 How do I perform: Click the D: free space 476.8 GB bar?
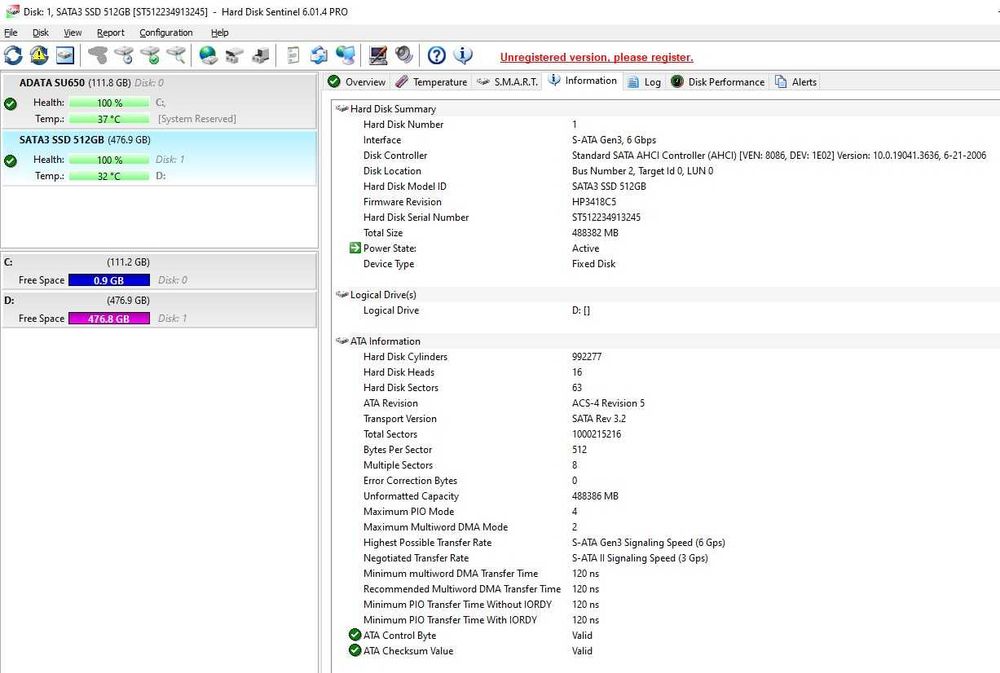109,318
